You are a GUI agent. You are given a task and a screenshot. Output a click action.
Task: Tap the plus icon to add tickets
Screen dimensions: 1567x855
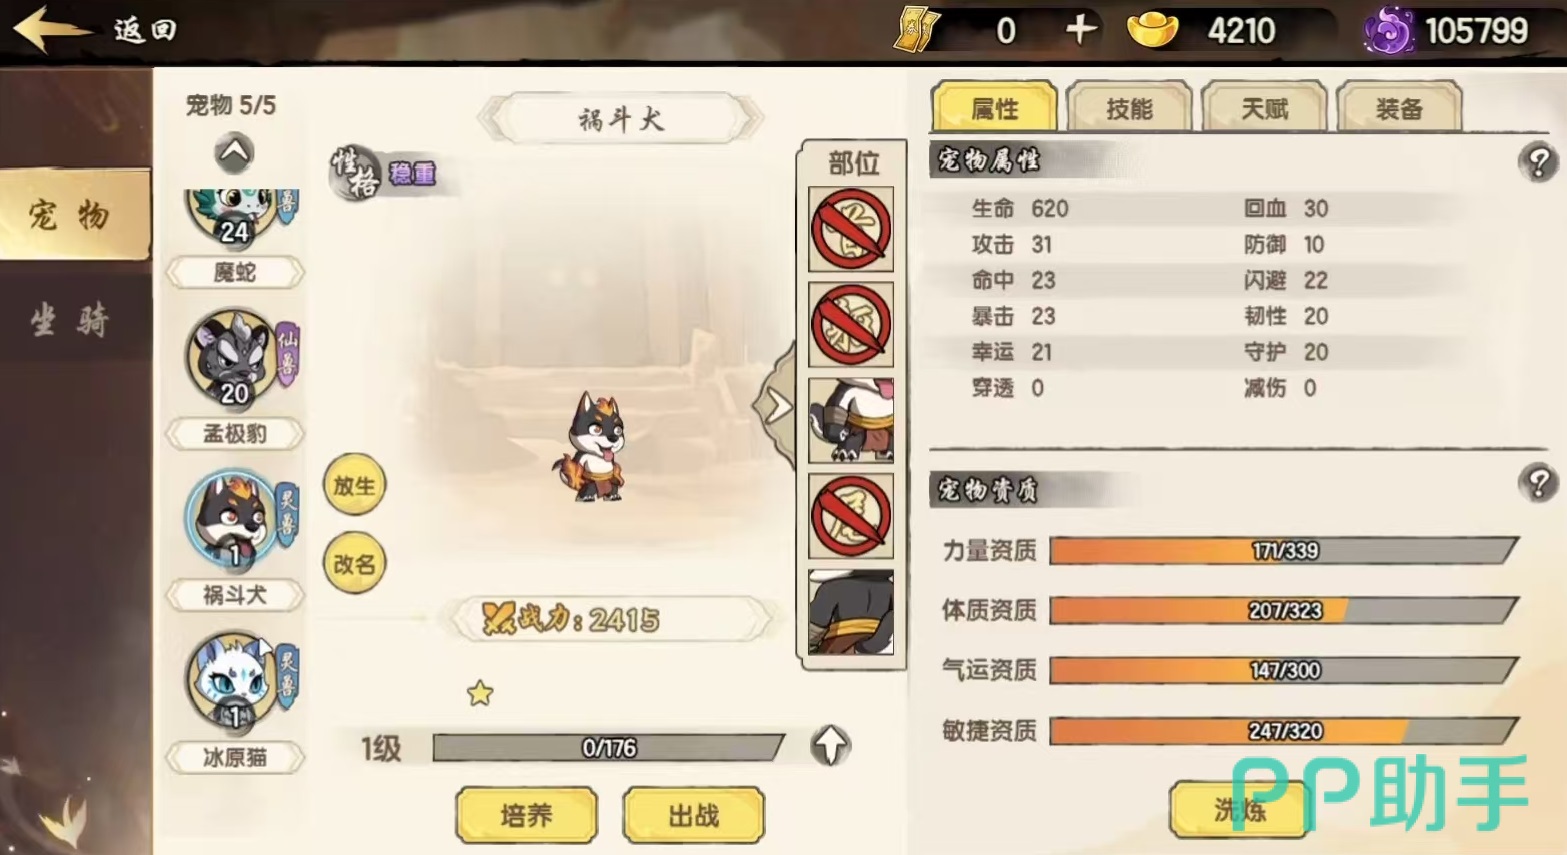(1080, 30)
